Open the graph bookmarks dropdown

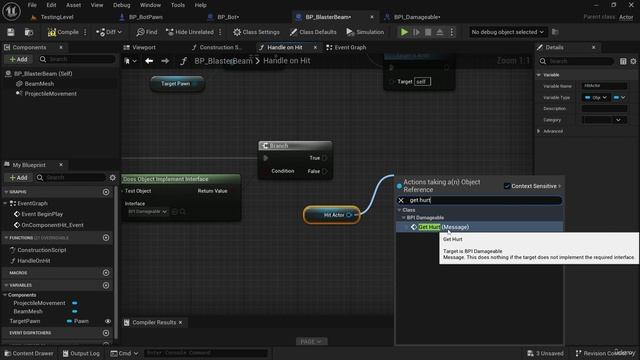130,61
